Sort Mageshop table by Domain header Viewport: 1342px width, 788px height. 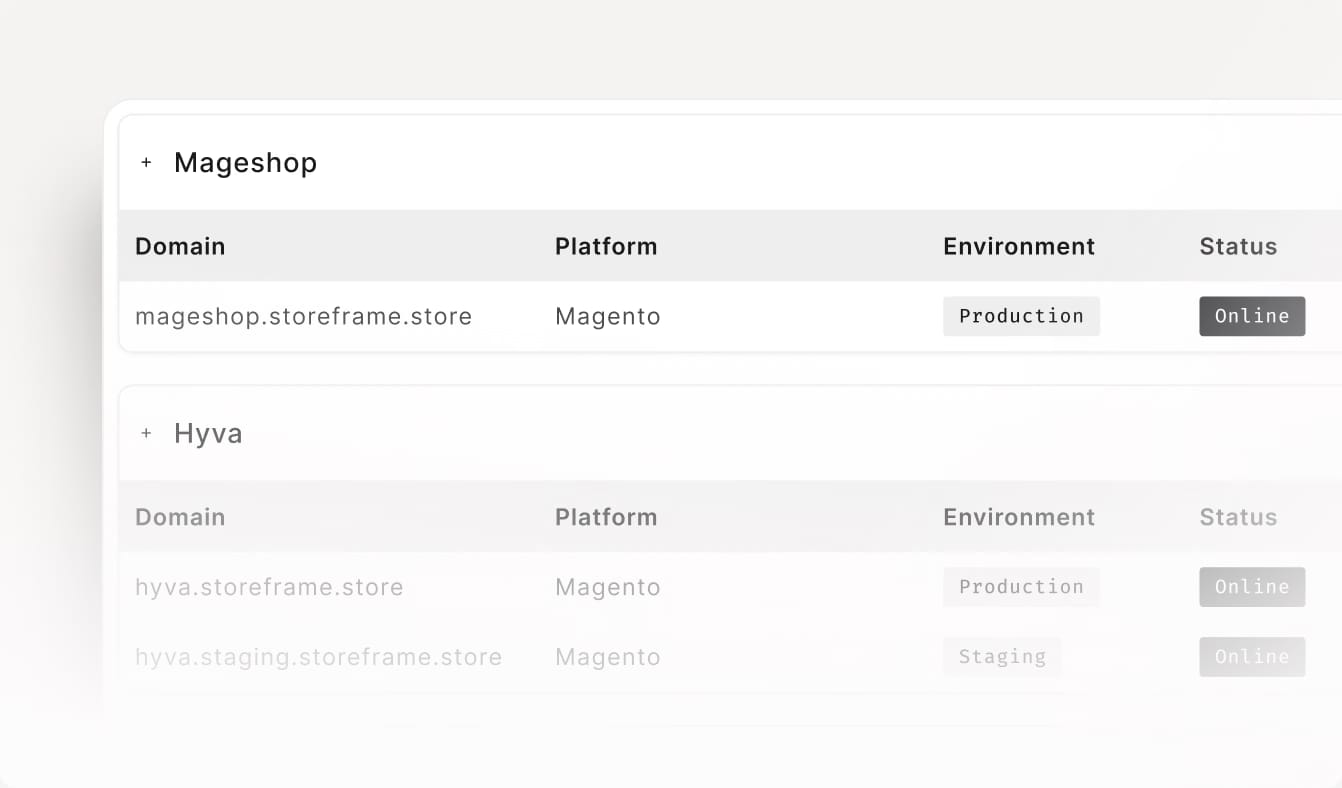tap(180, 247)
